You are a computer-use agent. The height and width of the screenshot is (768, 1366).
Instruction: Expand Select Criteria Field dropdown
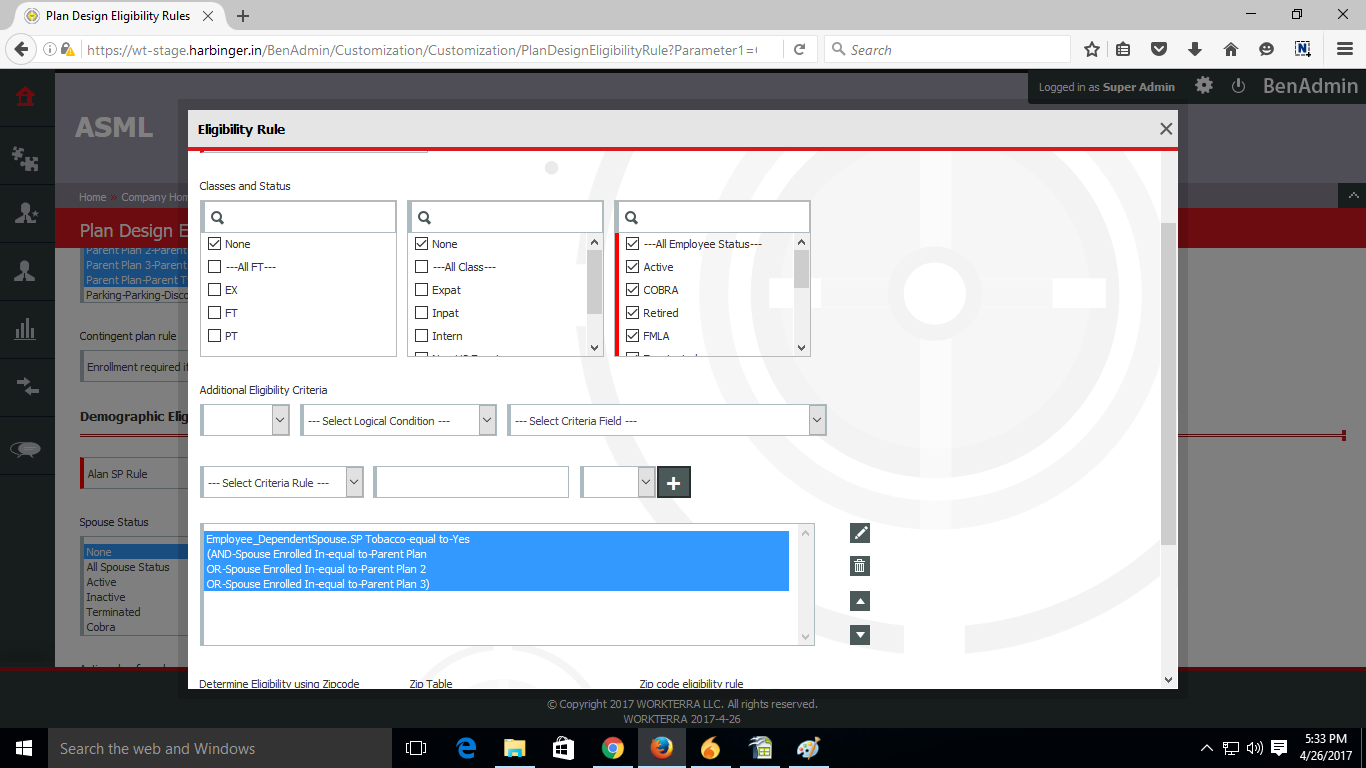tap(666, 421)
